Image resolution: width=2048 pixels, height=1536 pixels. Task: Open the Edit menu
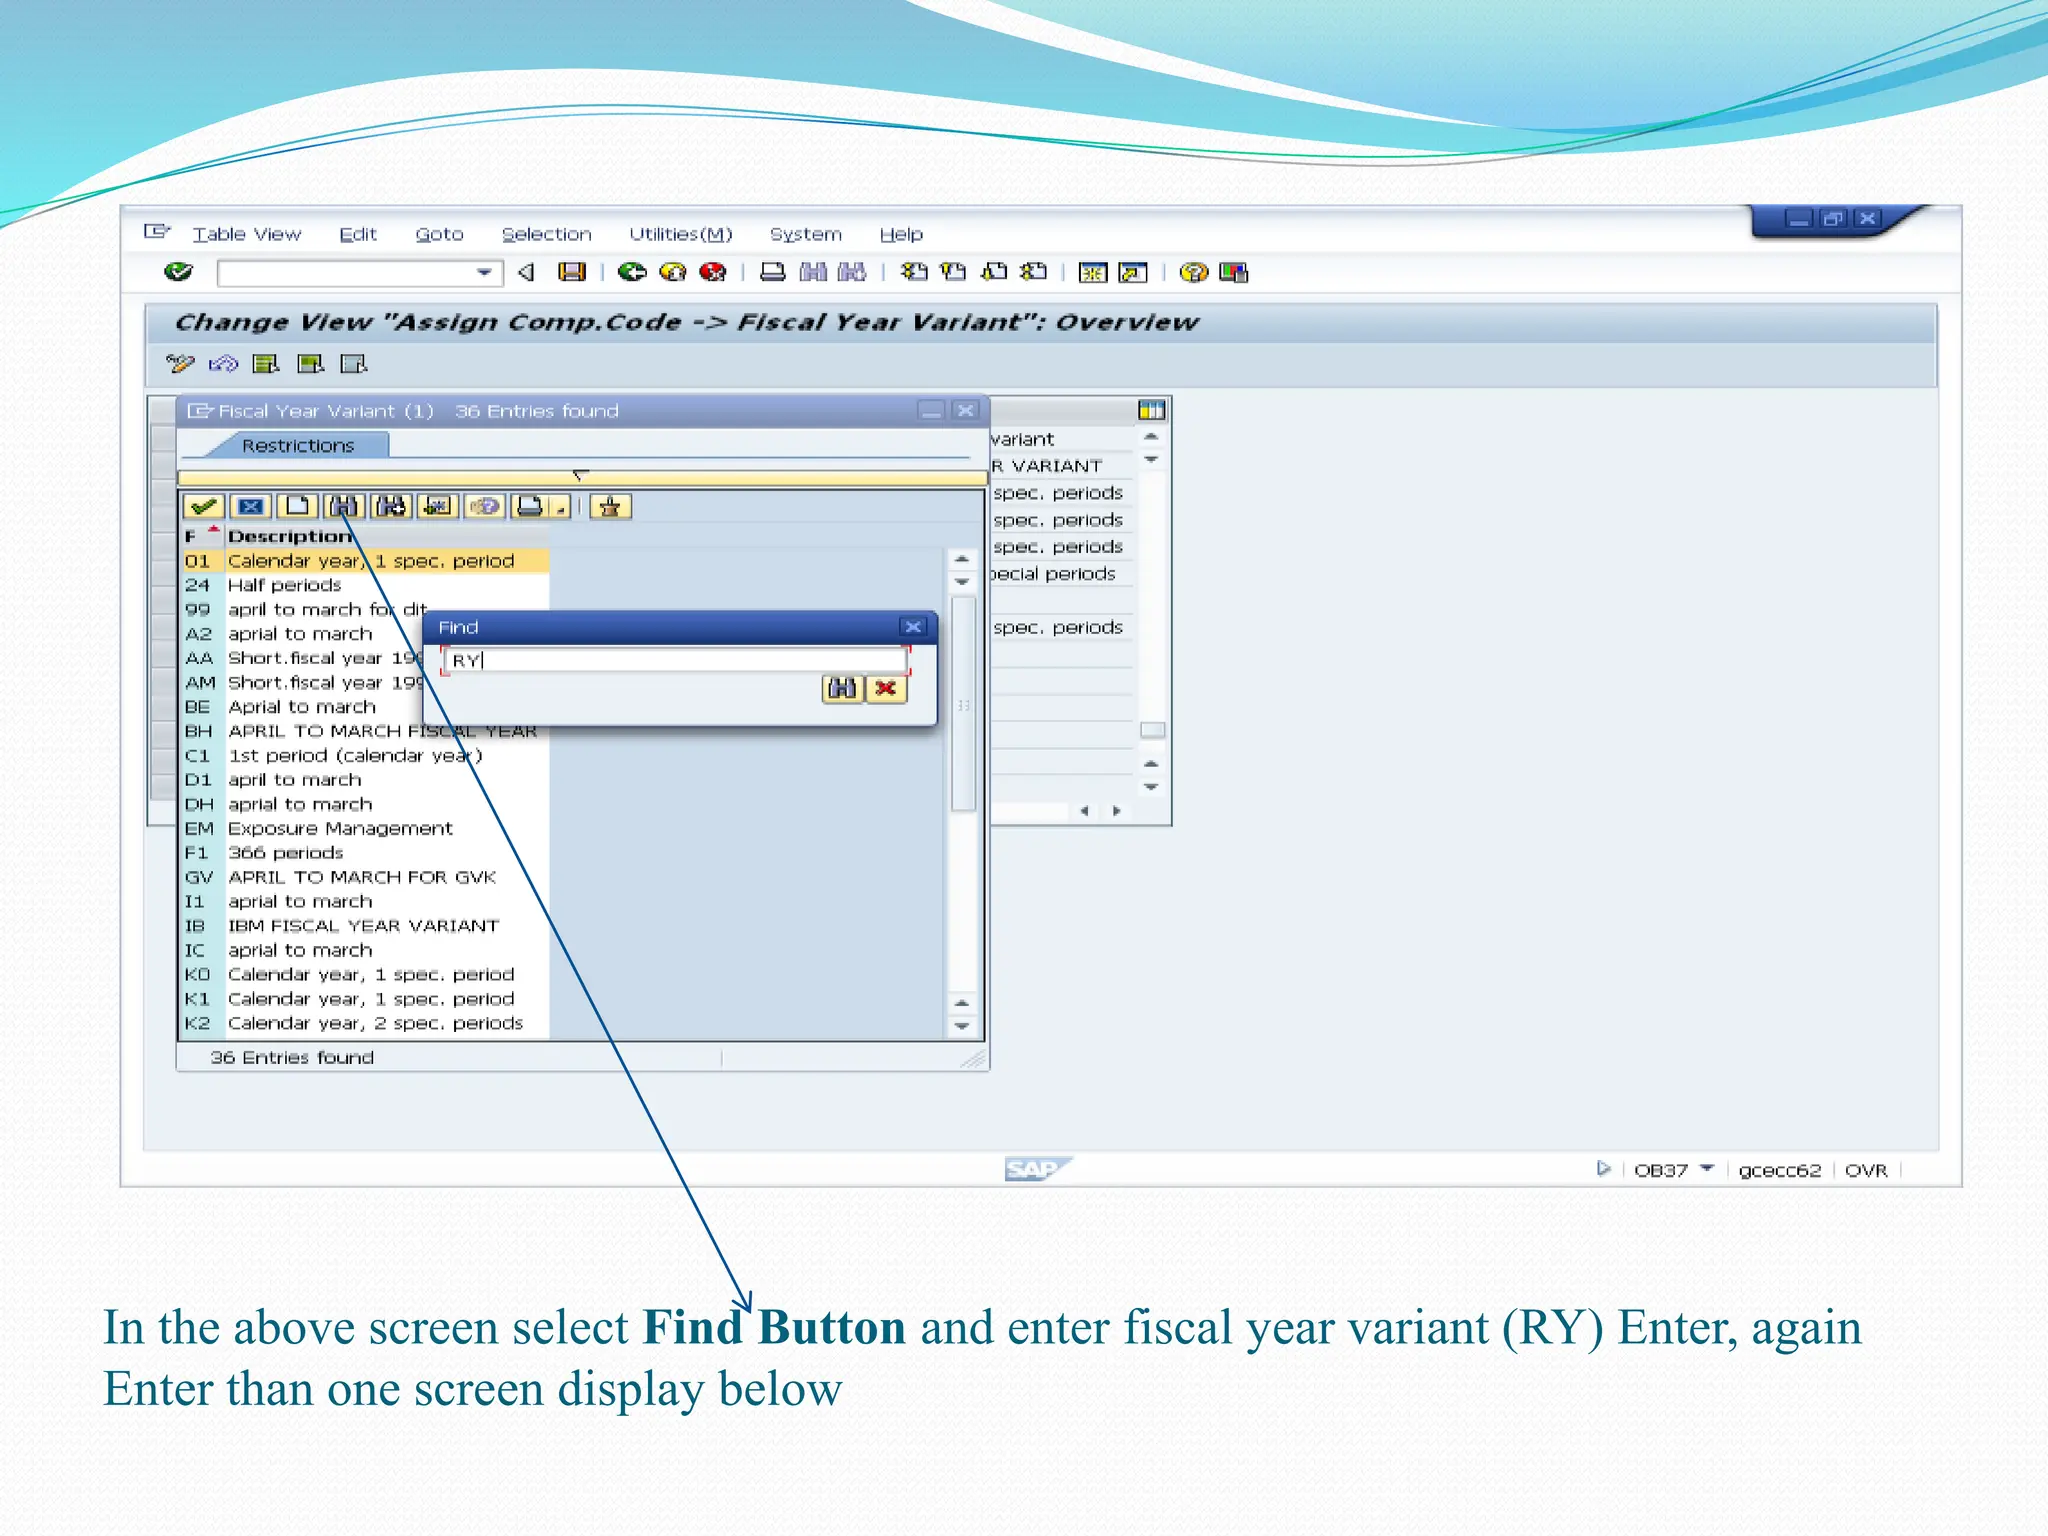358,234
